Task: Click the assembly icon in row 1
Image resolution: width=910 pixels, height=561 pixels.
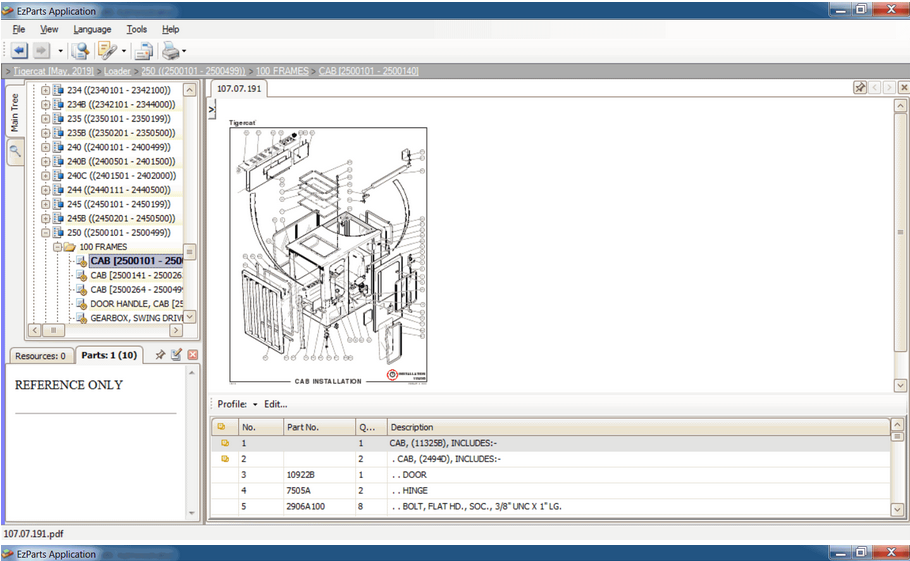Action: pyautogui.click(x=225, y=443)
